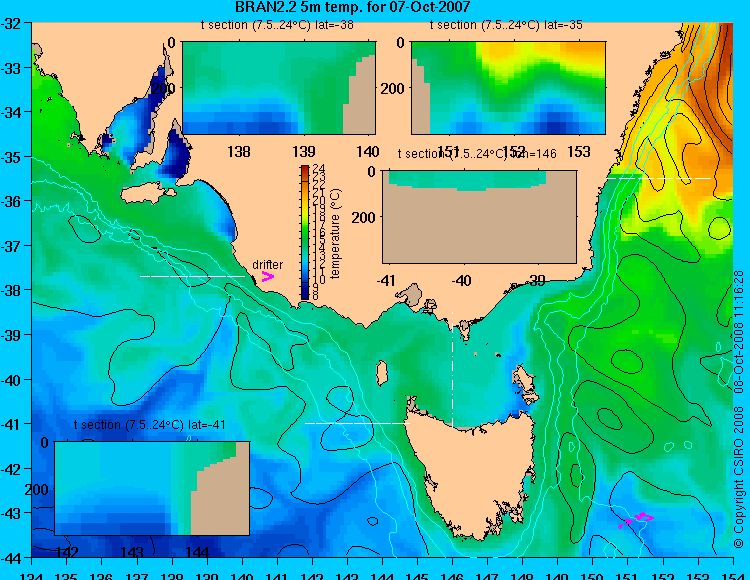750x580 pixels.
Task: Click the 24 tick on the color bar
Action: 319,168
